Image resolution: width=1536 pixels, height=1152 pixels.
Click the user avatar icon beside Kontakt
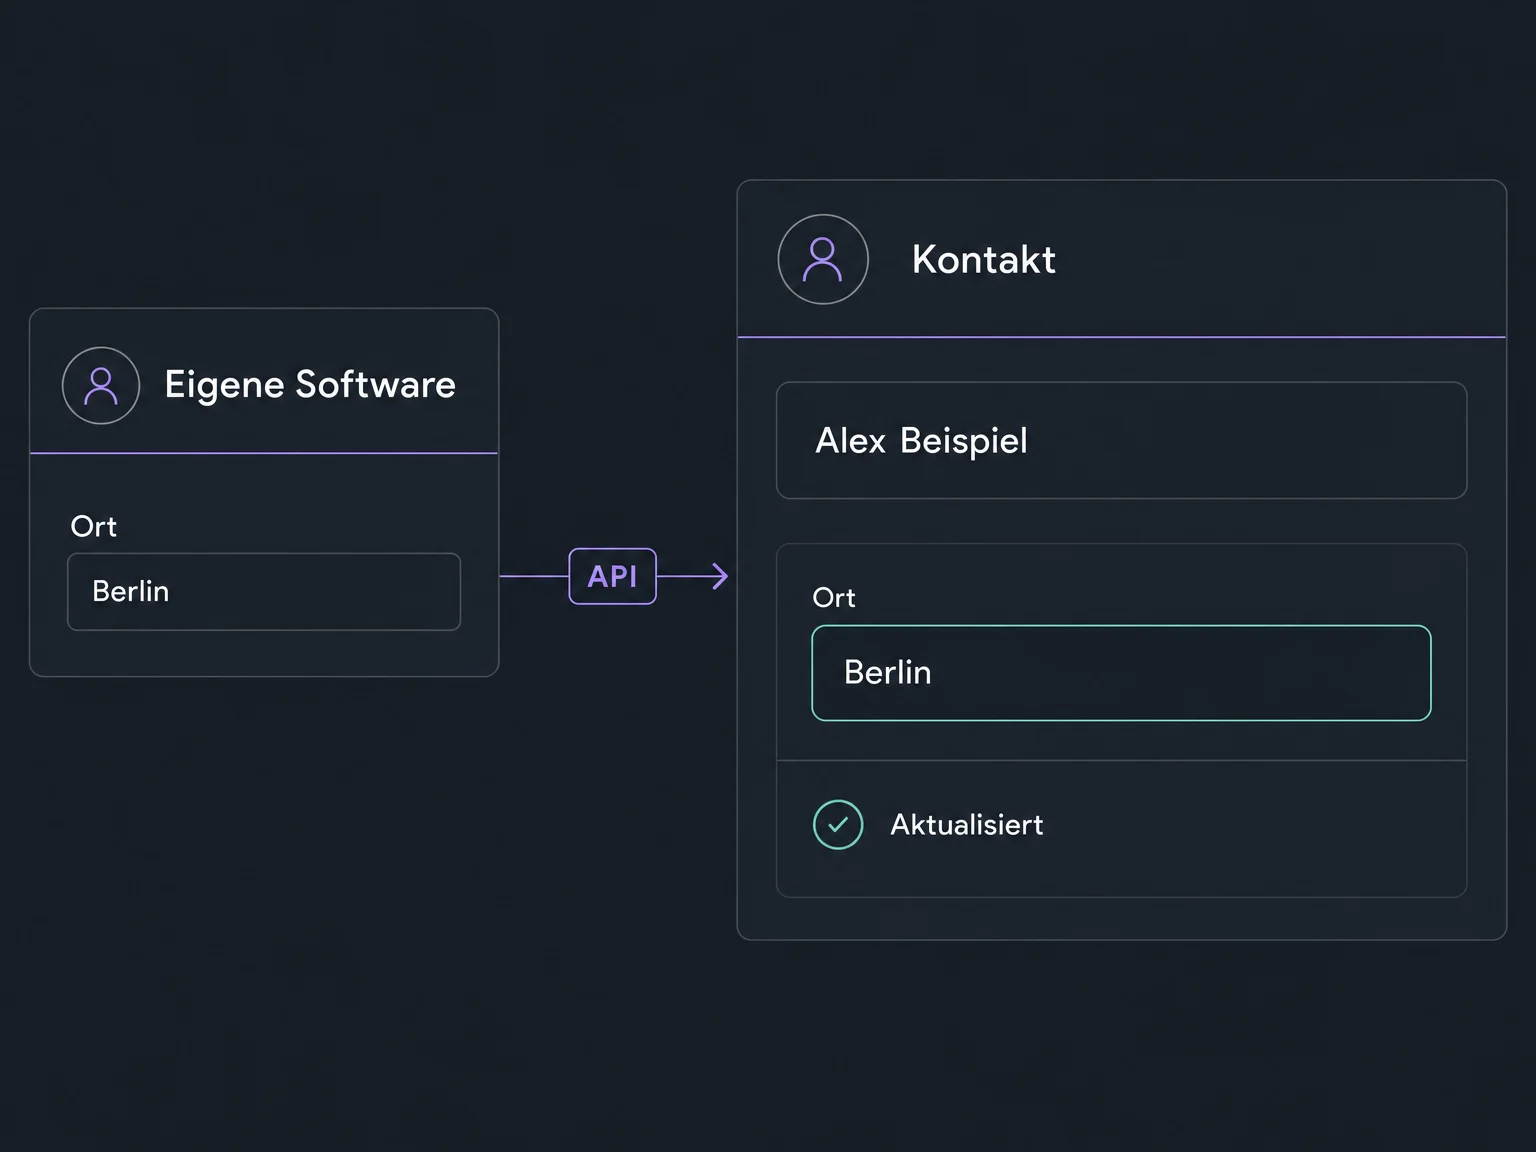click(823, 260)
